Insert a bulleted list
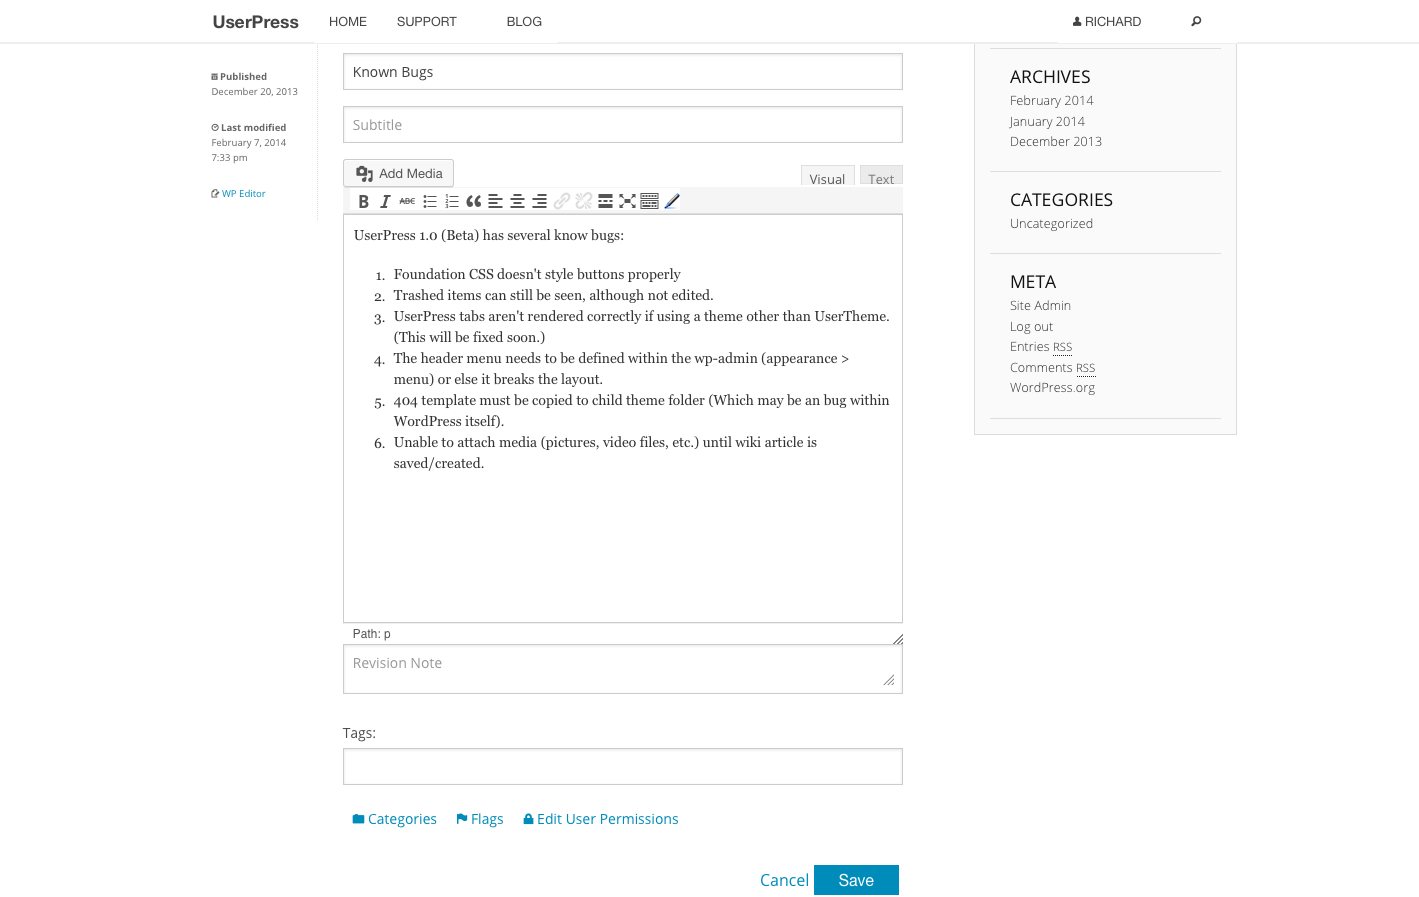 pyautogui.click(x=429, y=201)
